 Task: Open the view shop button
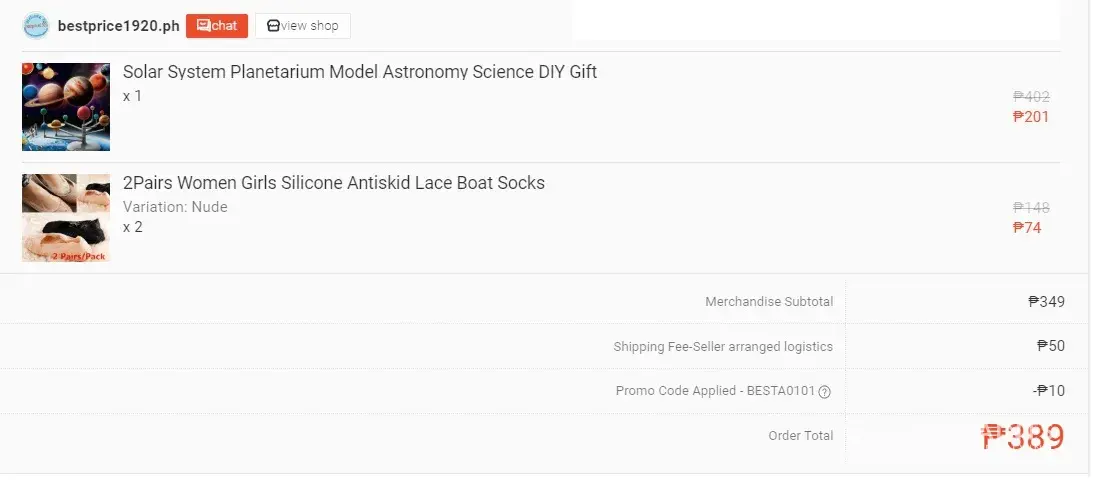point(303,26)
